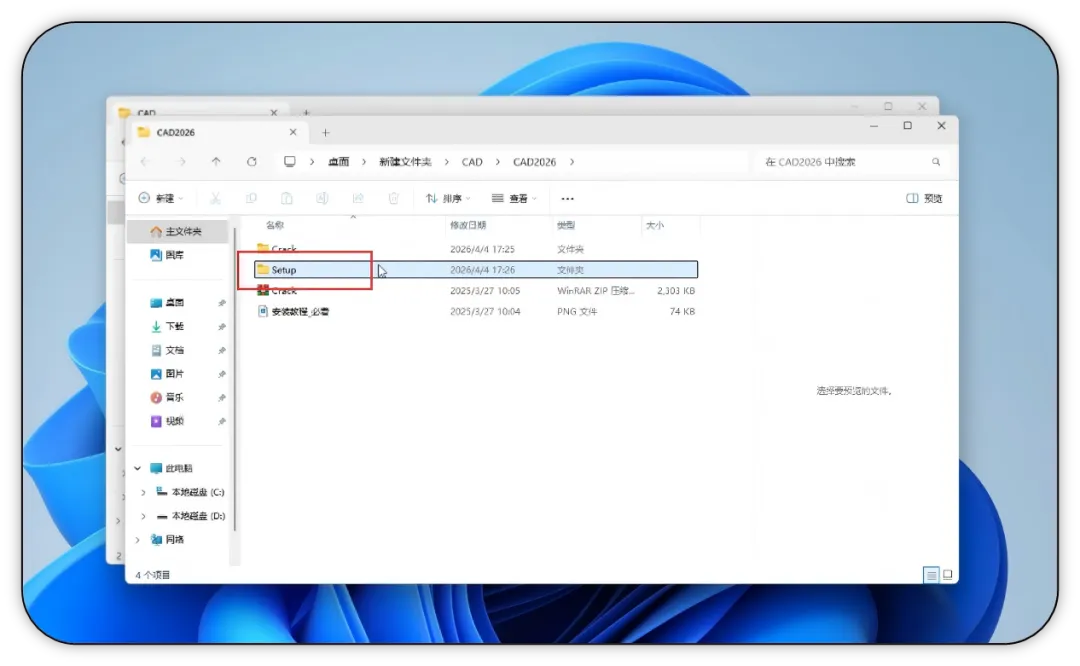
Task: Refresh the CAD2026 folder view
Action: point(251,162)
